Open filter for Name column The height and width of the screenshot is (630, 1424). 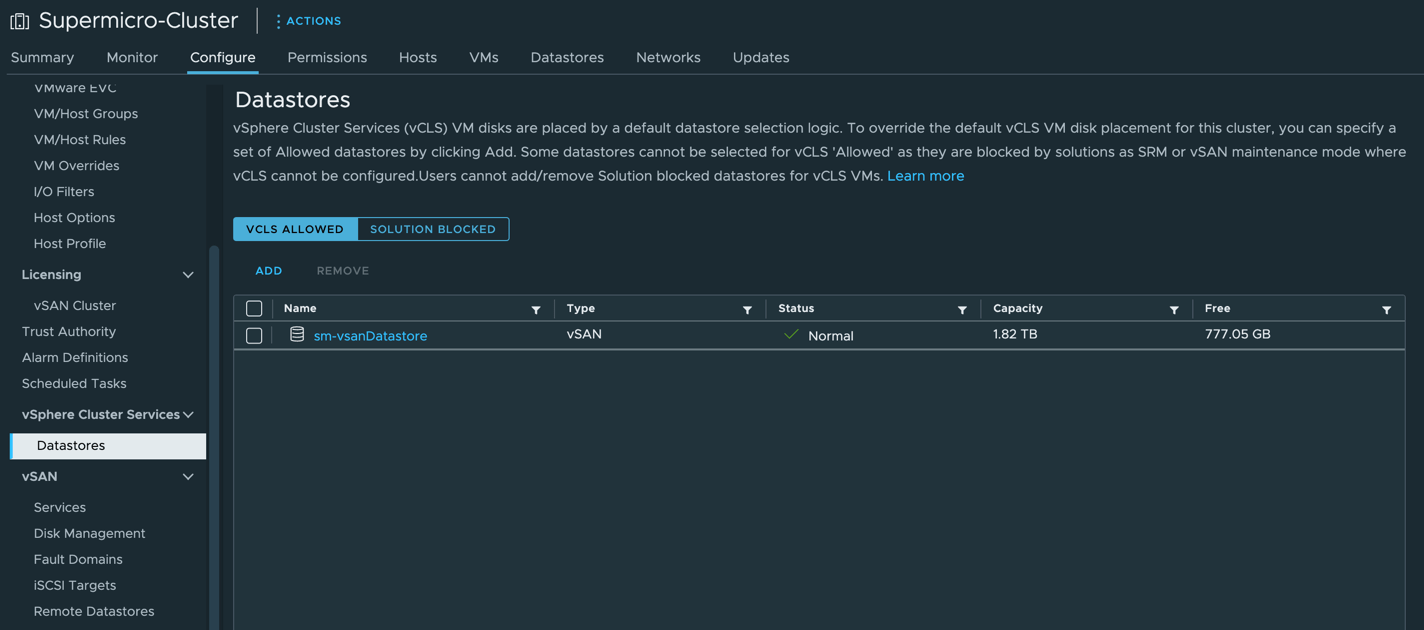(x=536, y=310)
